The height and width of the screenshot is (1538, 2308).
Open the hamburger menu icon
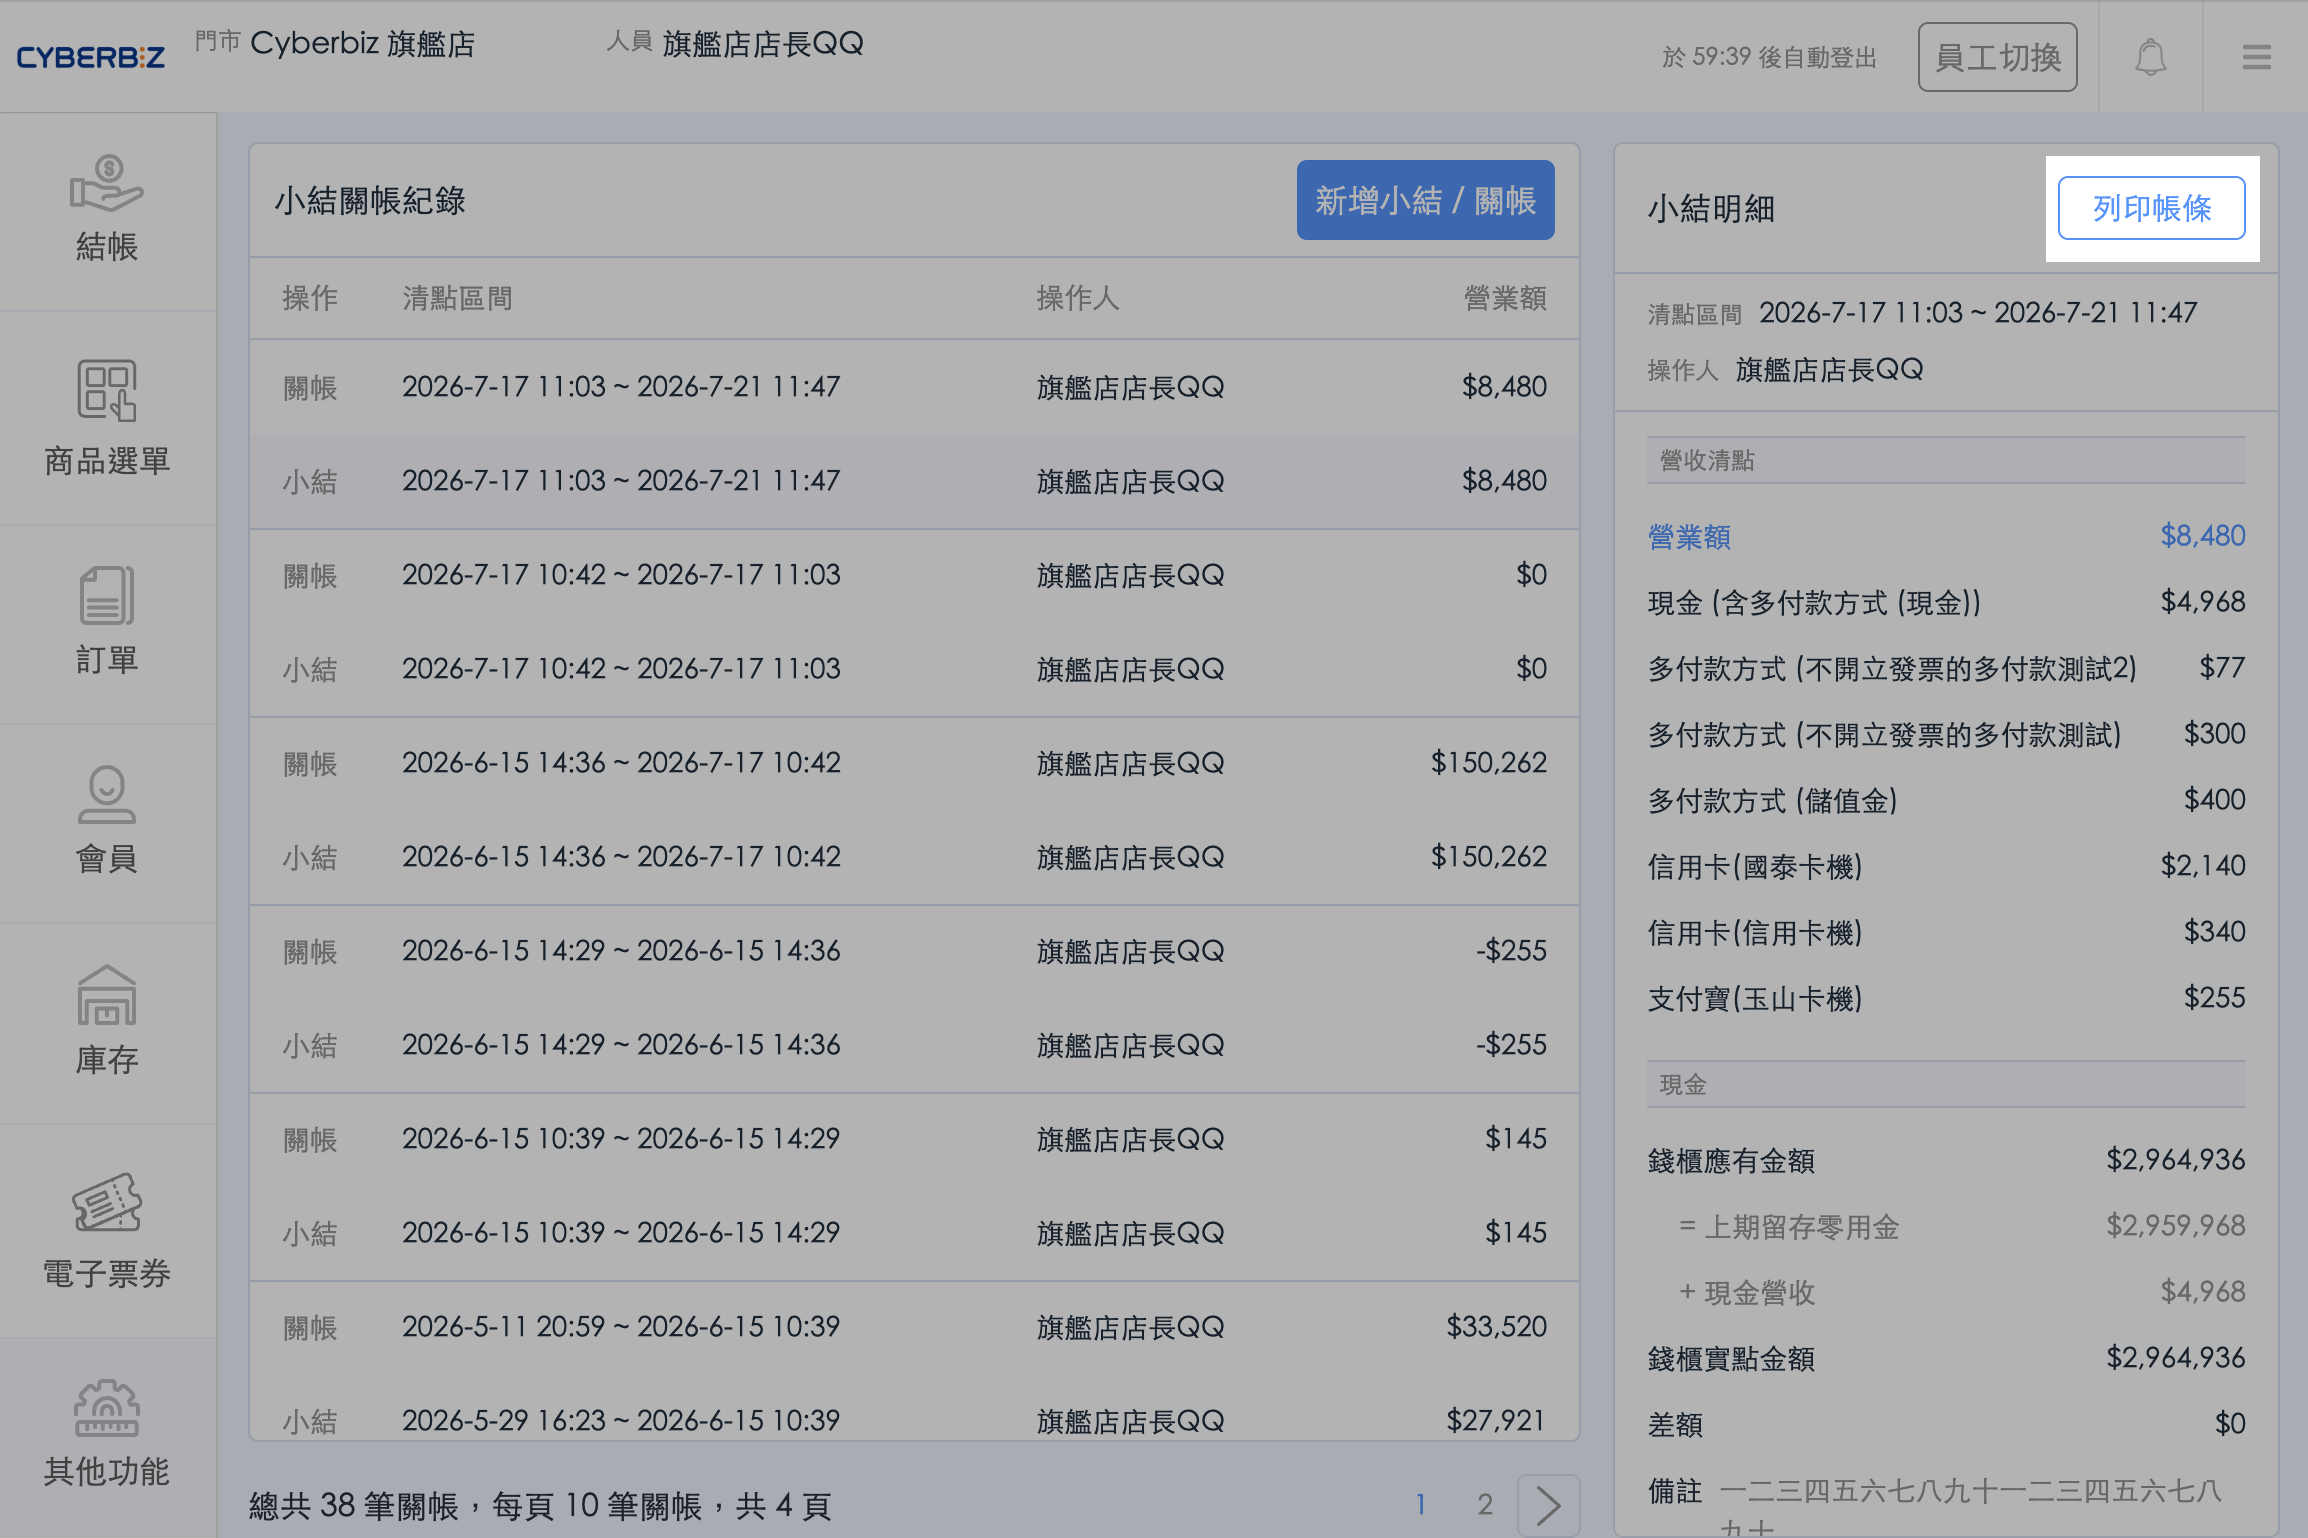coord(2256,57)
